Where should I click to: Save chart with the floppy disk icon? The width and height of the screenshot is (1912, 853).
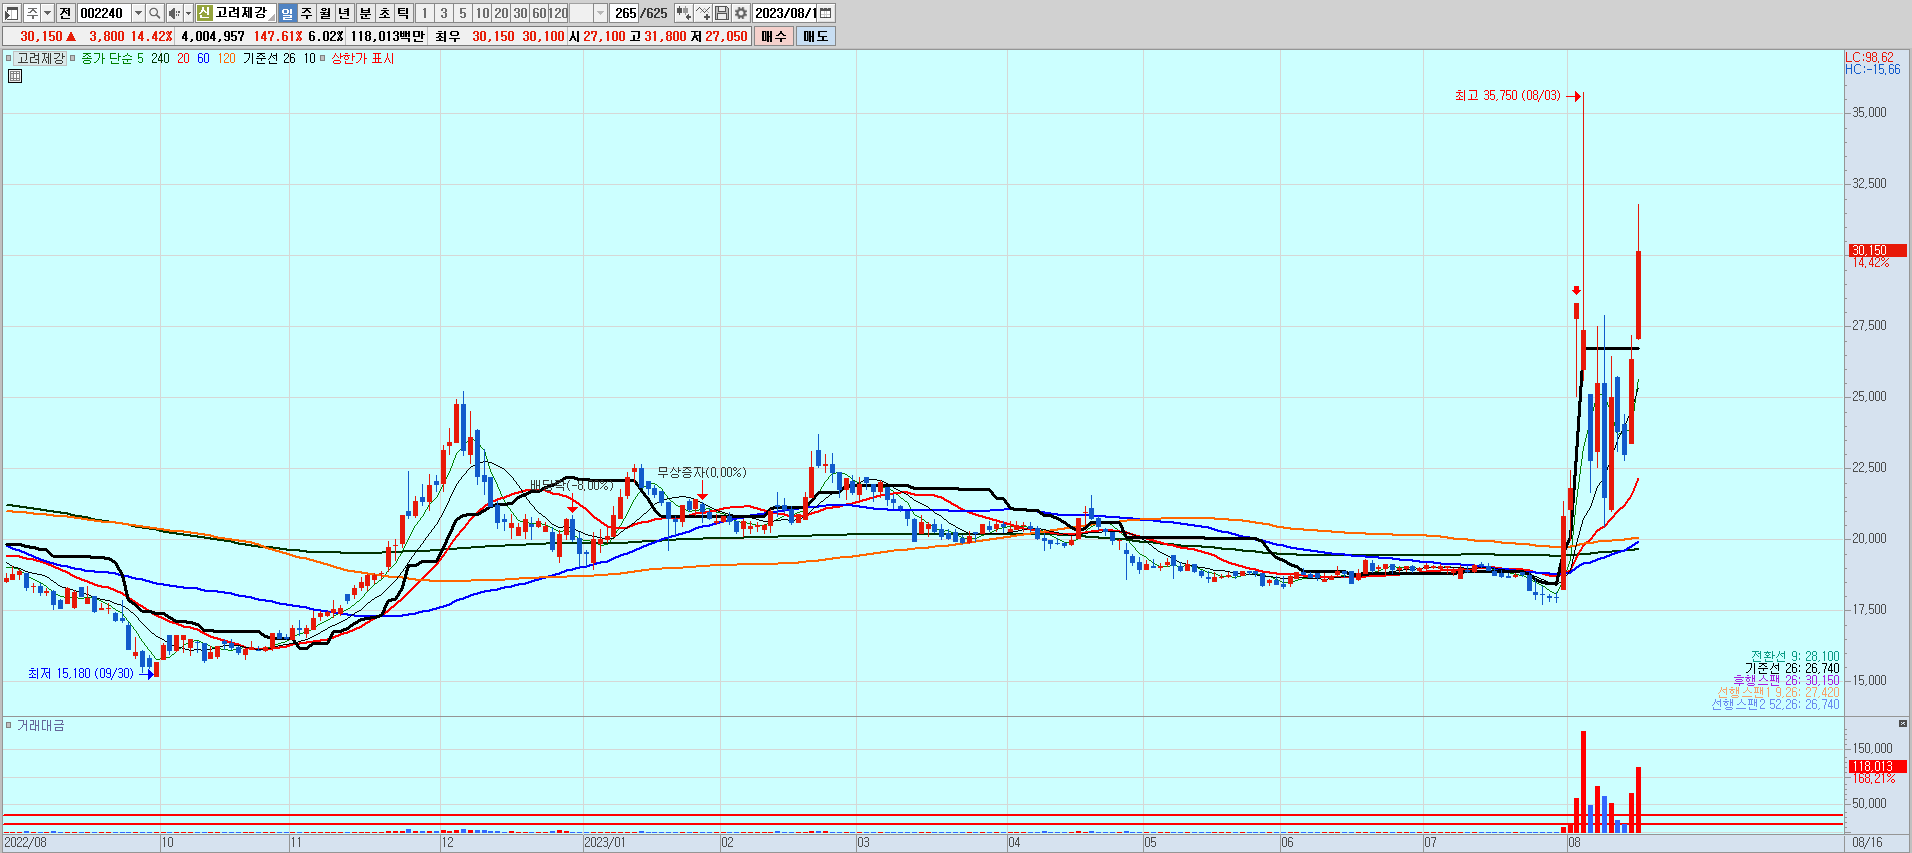(722, 13)
